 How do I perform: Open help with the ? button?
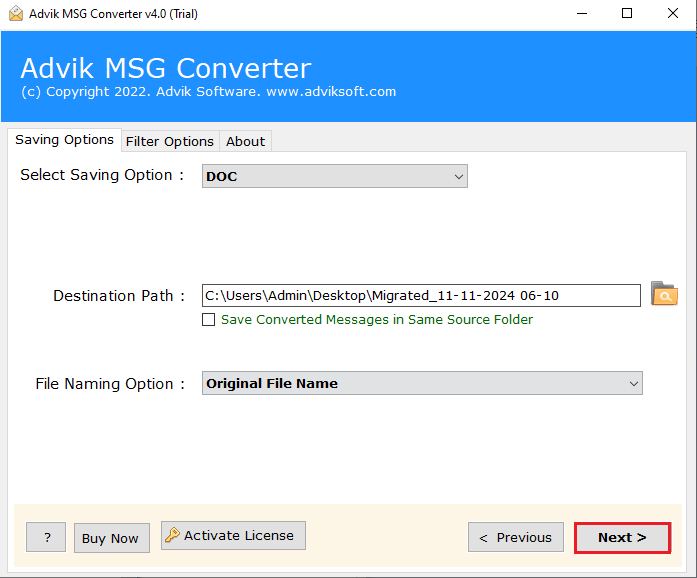pyautogui.click(x=46, y=538)
